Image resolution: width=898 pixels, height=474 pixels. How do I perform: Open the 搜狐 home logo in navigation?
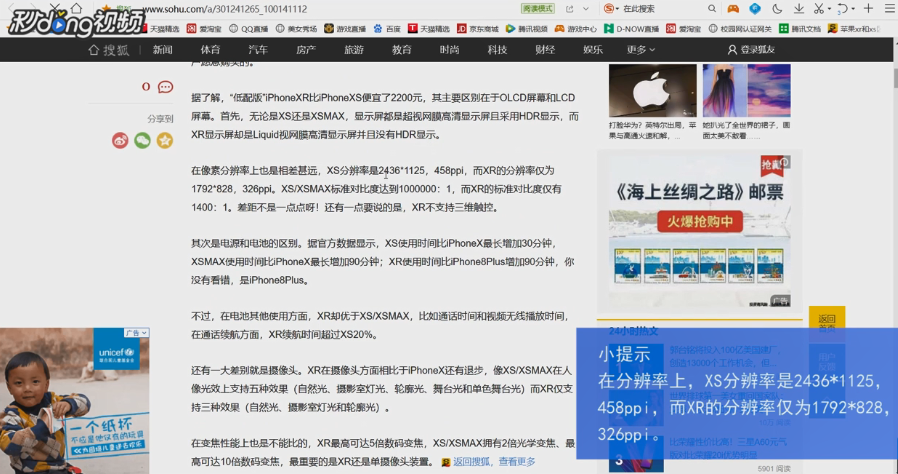[109, 50]
